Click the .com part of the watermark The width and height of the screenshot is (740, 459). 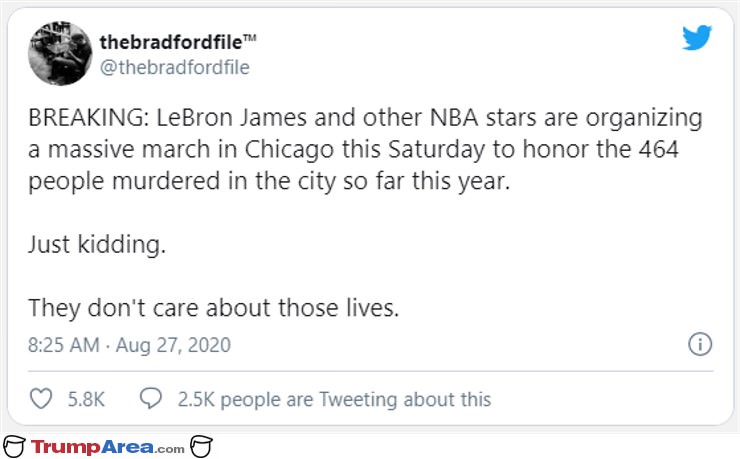169,449
